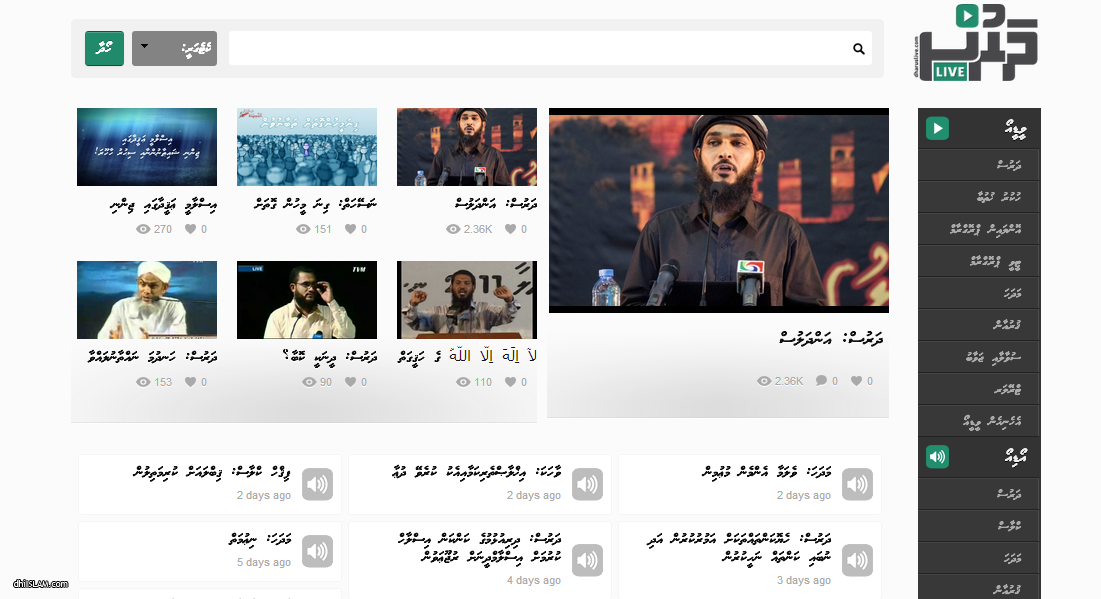
Task: Open the video thumbnail showing 90 views
Action: pos(307,300)
